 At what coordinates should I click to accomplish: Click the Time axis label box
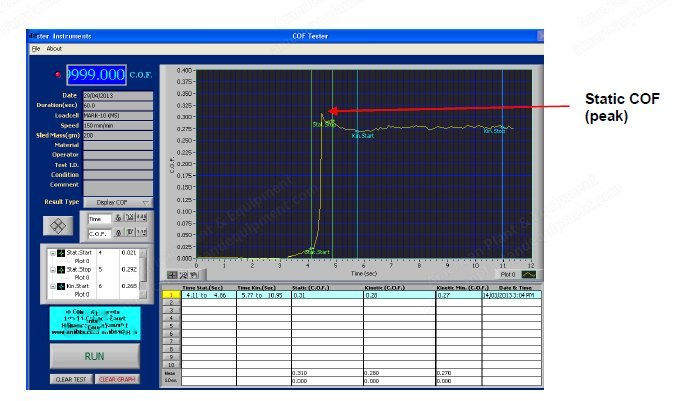pyautogui.click(x=100, y=219)
